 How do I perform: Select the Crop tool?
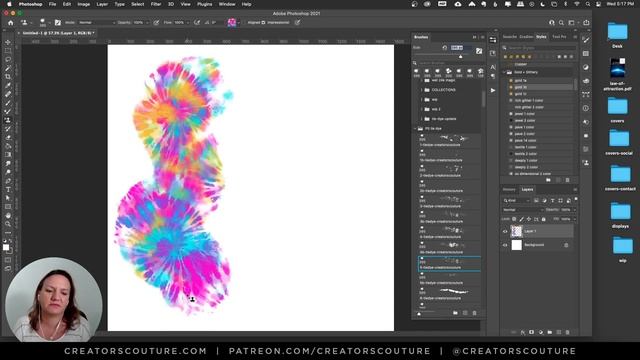[8, 76]
